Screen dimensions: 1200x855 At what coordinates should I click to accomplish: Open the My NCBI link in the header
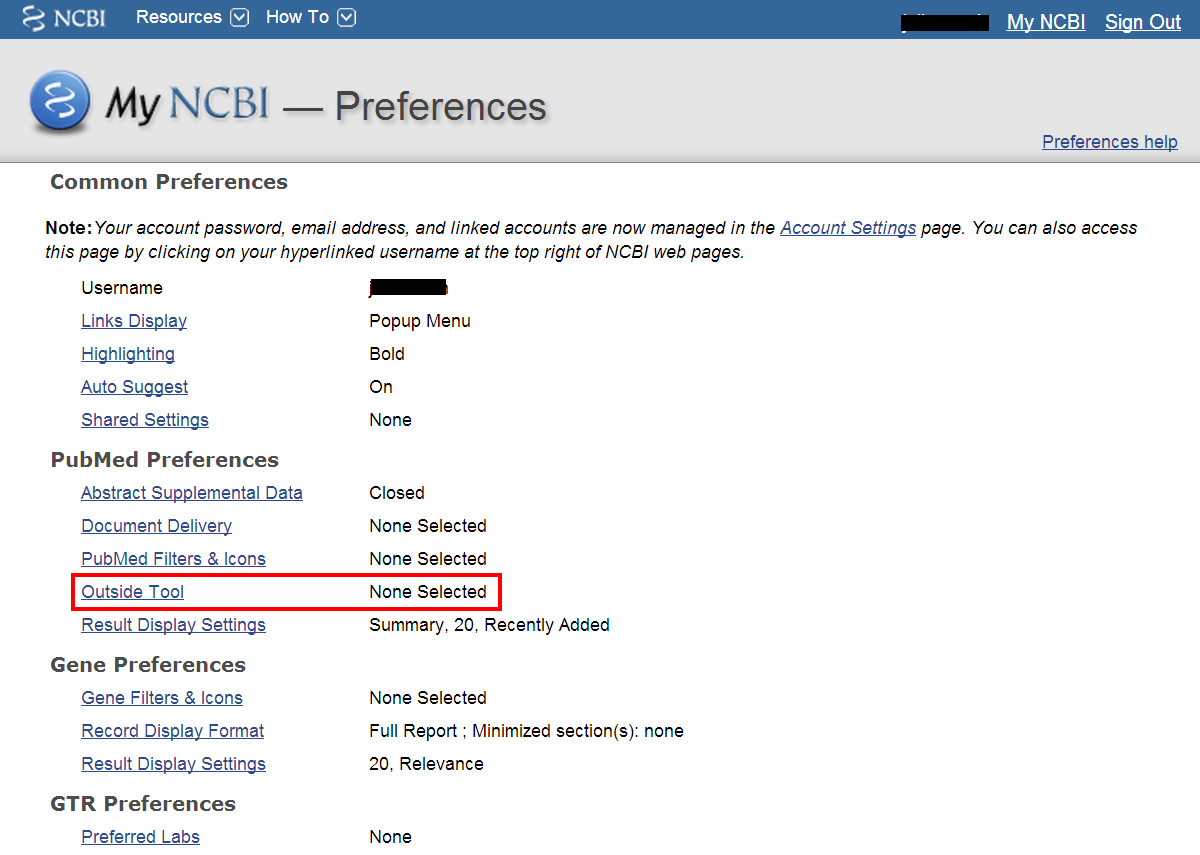1046,22
